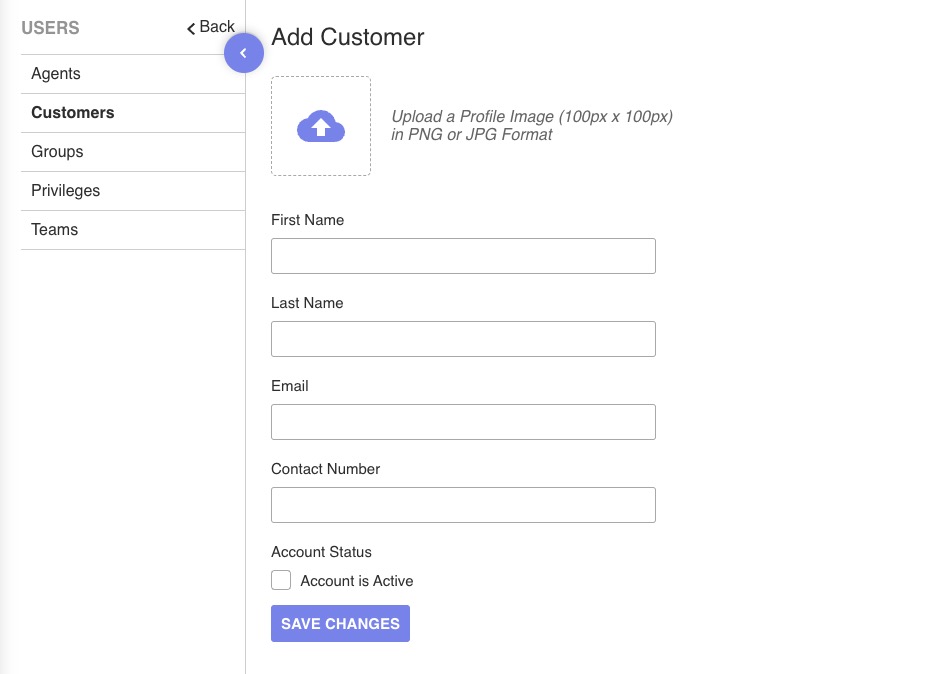Focus the Email input field
The height and width of the screenshot is (674, 932).
point(463,422)
